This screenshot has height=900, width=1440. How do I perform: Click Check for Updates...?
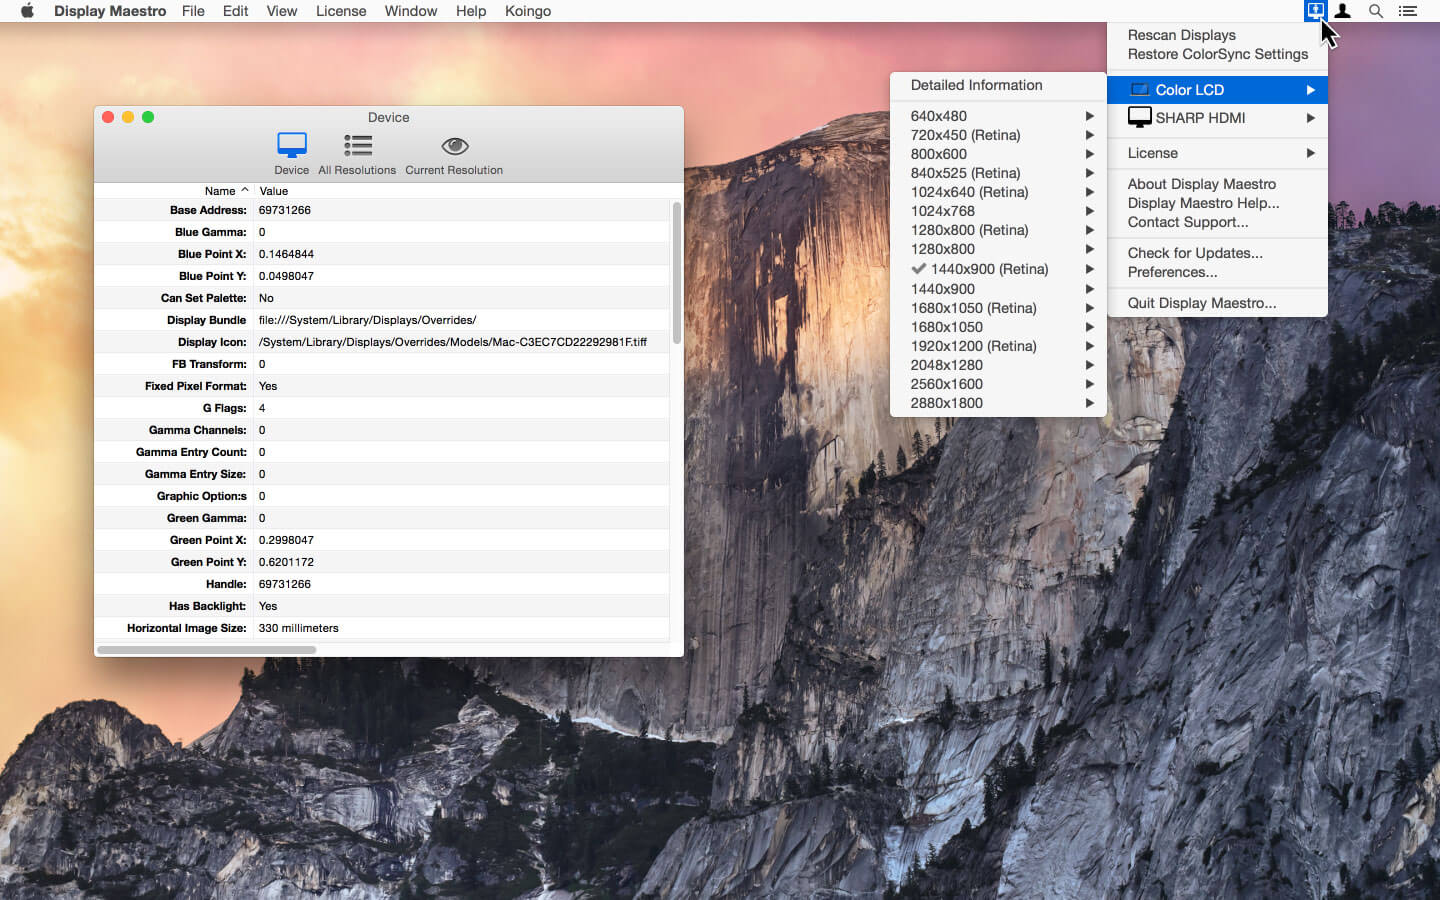pos(1195,253)
